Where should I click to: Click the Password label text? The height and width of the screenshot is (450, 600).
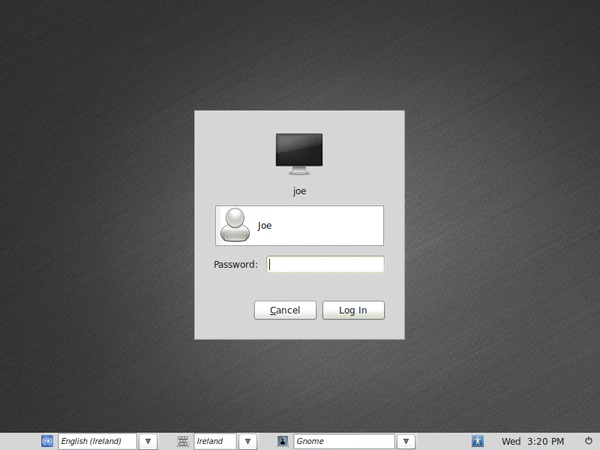(x=235, y=265)
